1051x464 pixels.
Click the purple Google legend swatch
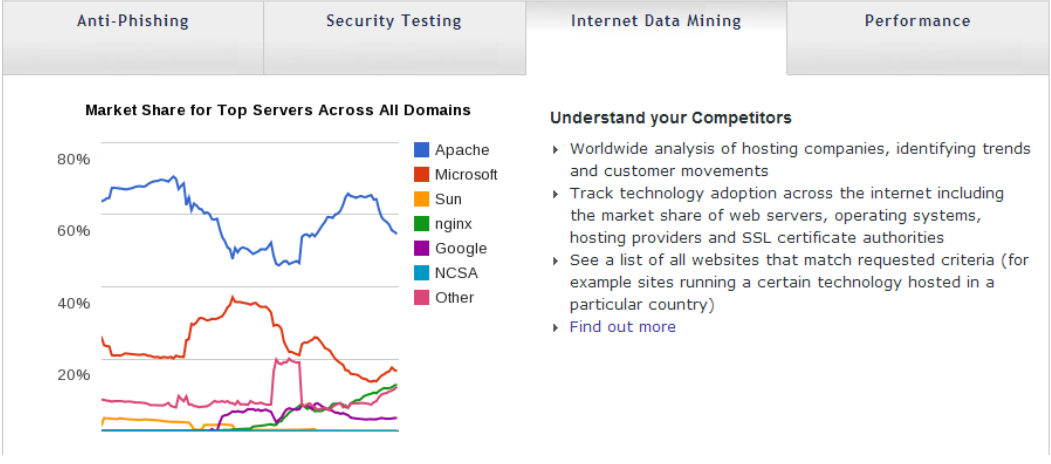(422, 248)
